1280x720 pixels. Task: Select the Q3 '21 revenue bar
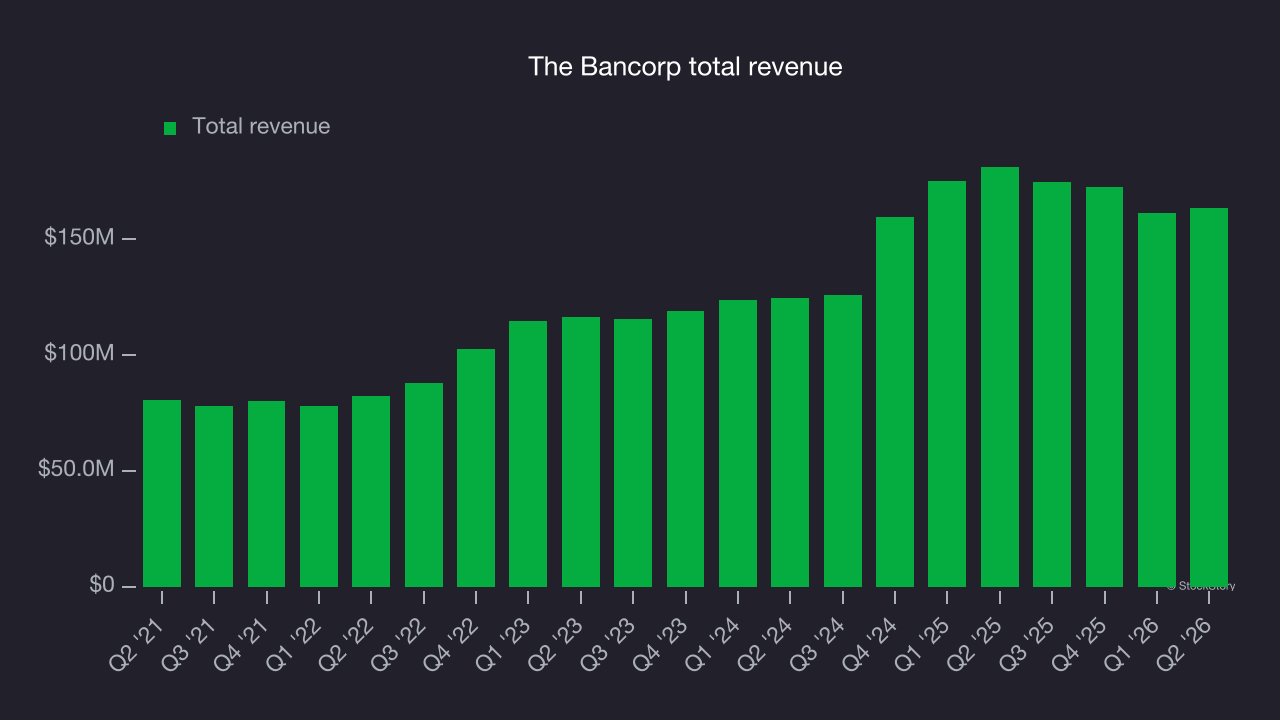(x=214, y=496)
